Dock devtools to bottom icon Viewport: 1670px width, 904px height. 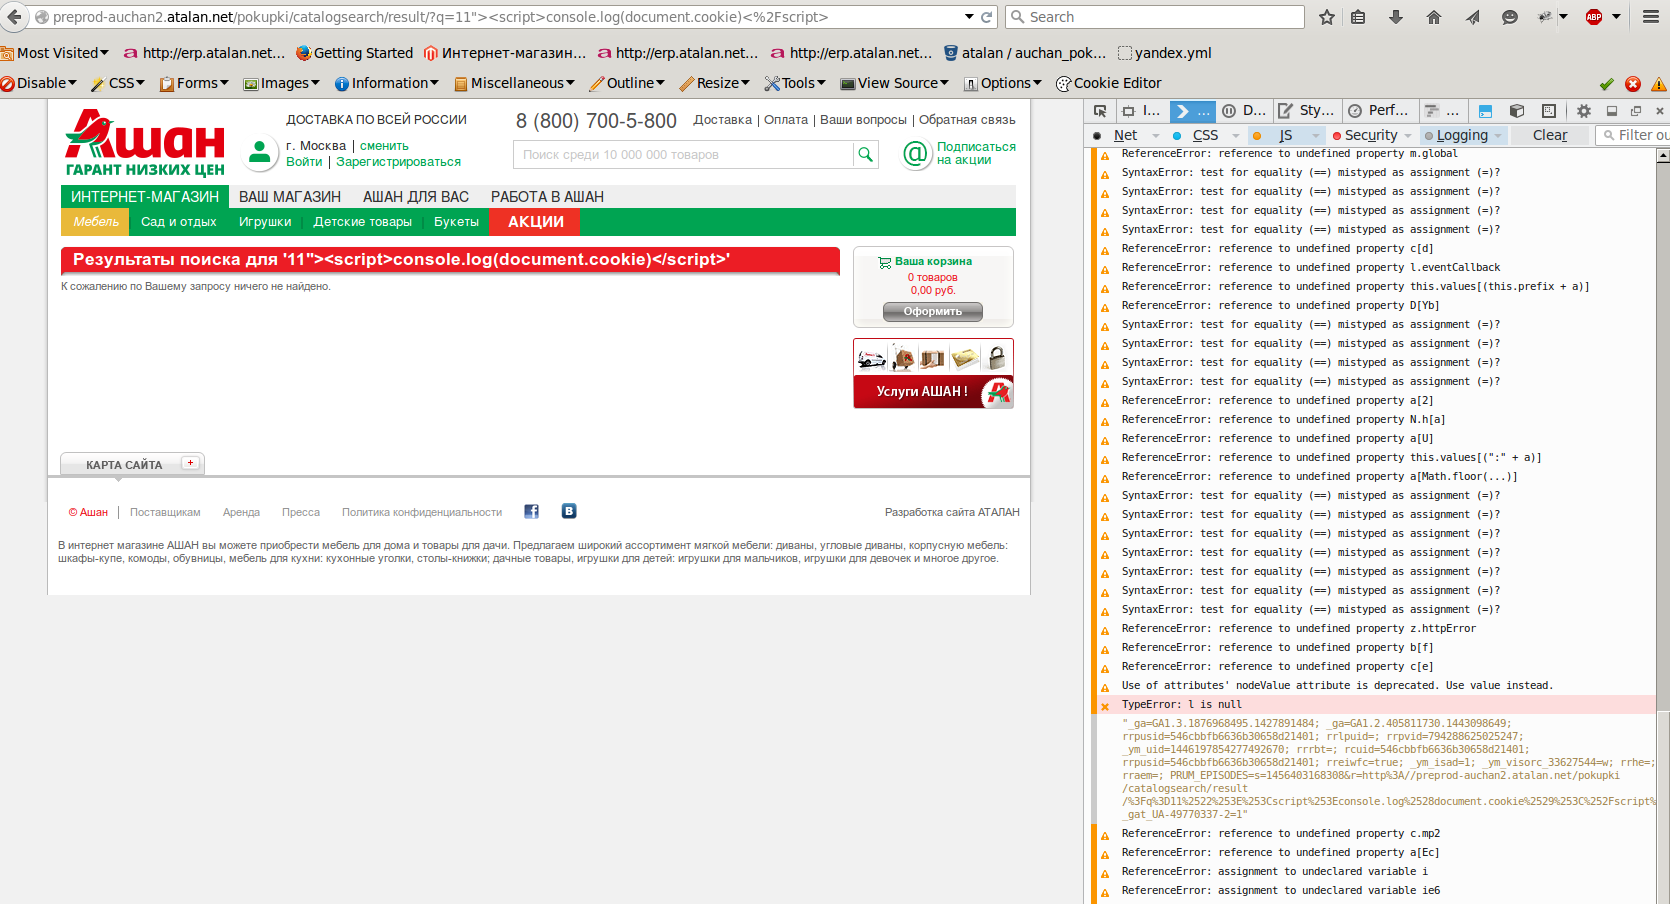click(1612, 111)
